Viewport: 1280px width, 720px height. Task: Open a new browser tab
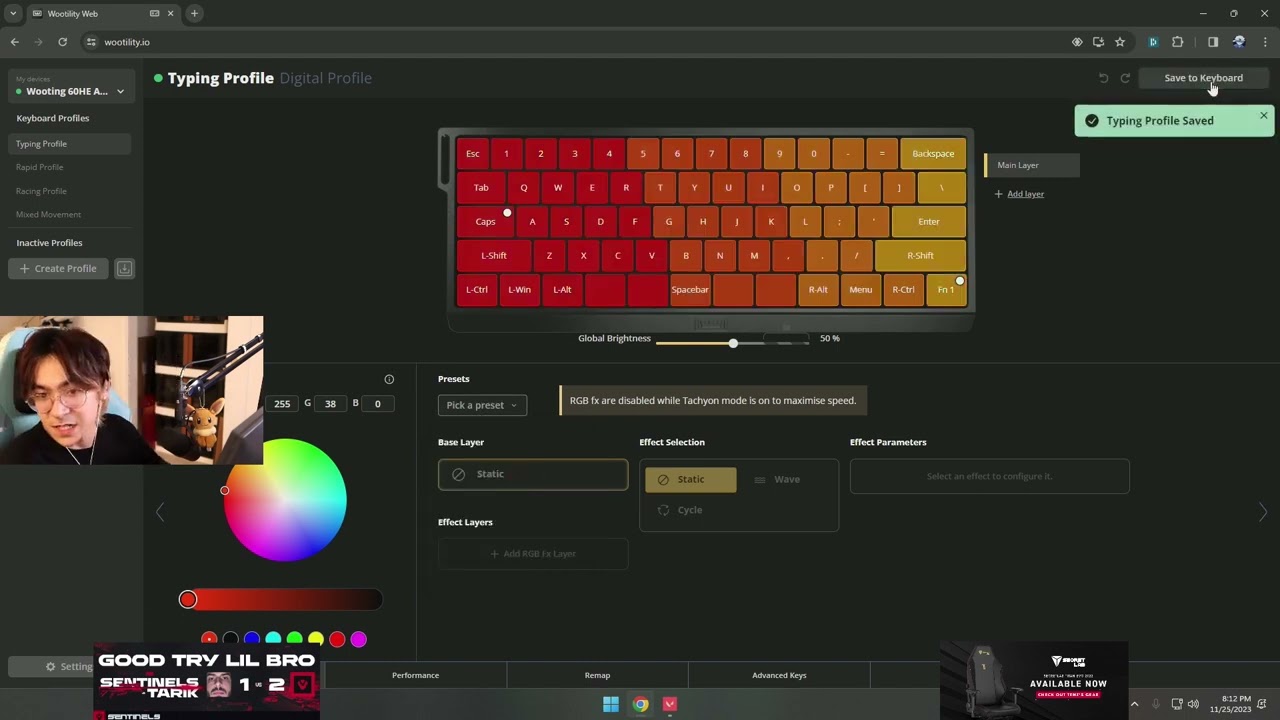194,13
